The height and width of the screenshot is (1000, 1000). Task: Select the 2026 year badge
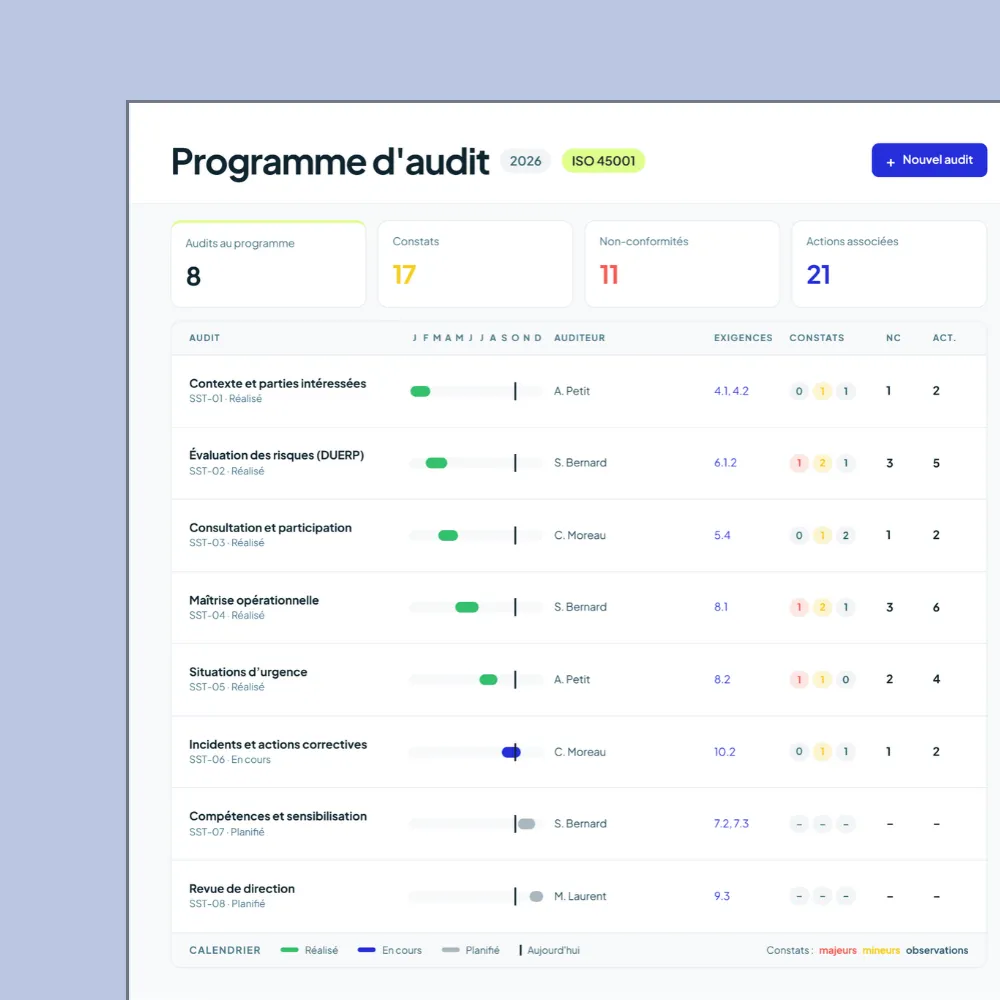(525, 161)
